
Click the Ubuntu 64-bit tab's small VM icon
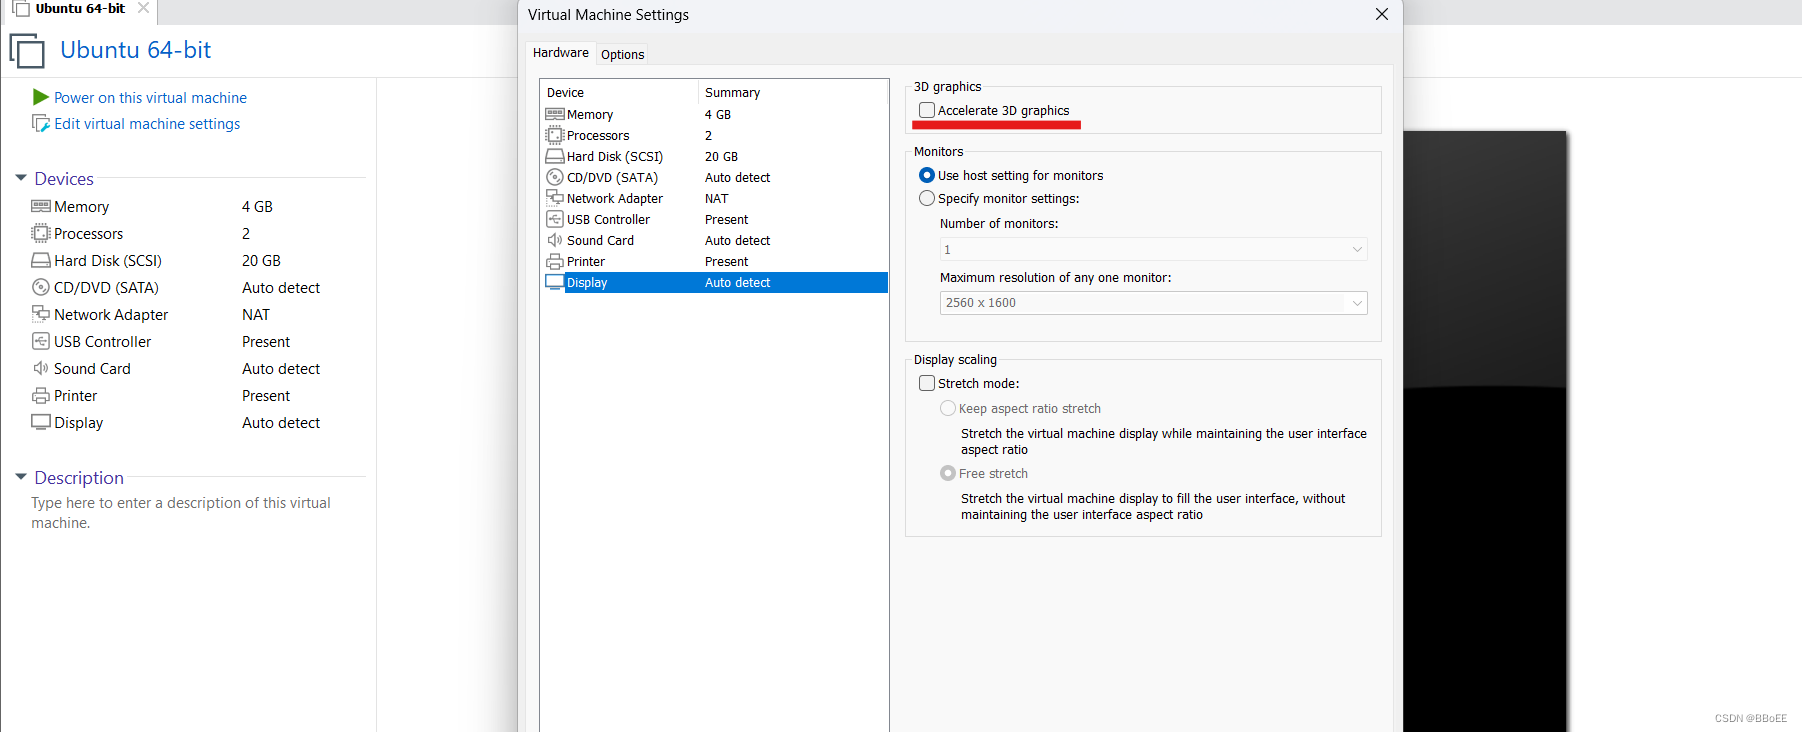point(20,8)
